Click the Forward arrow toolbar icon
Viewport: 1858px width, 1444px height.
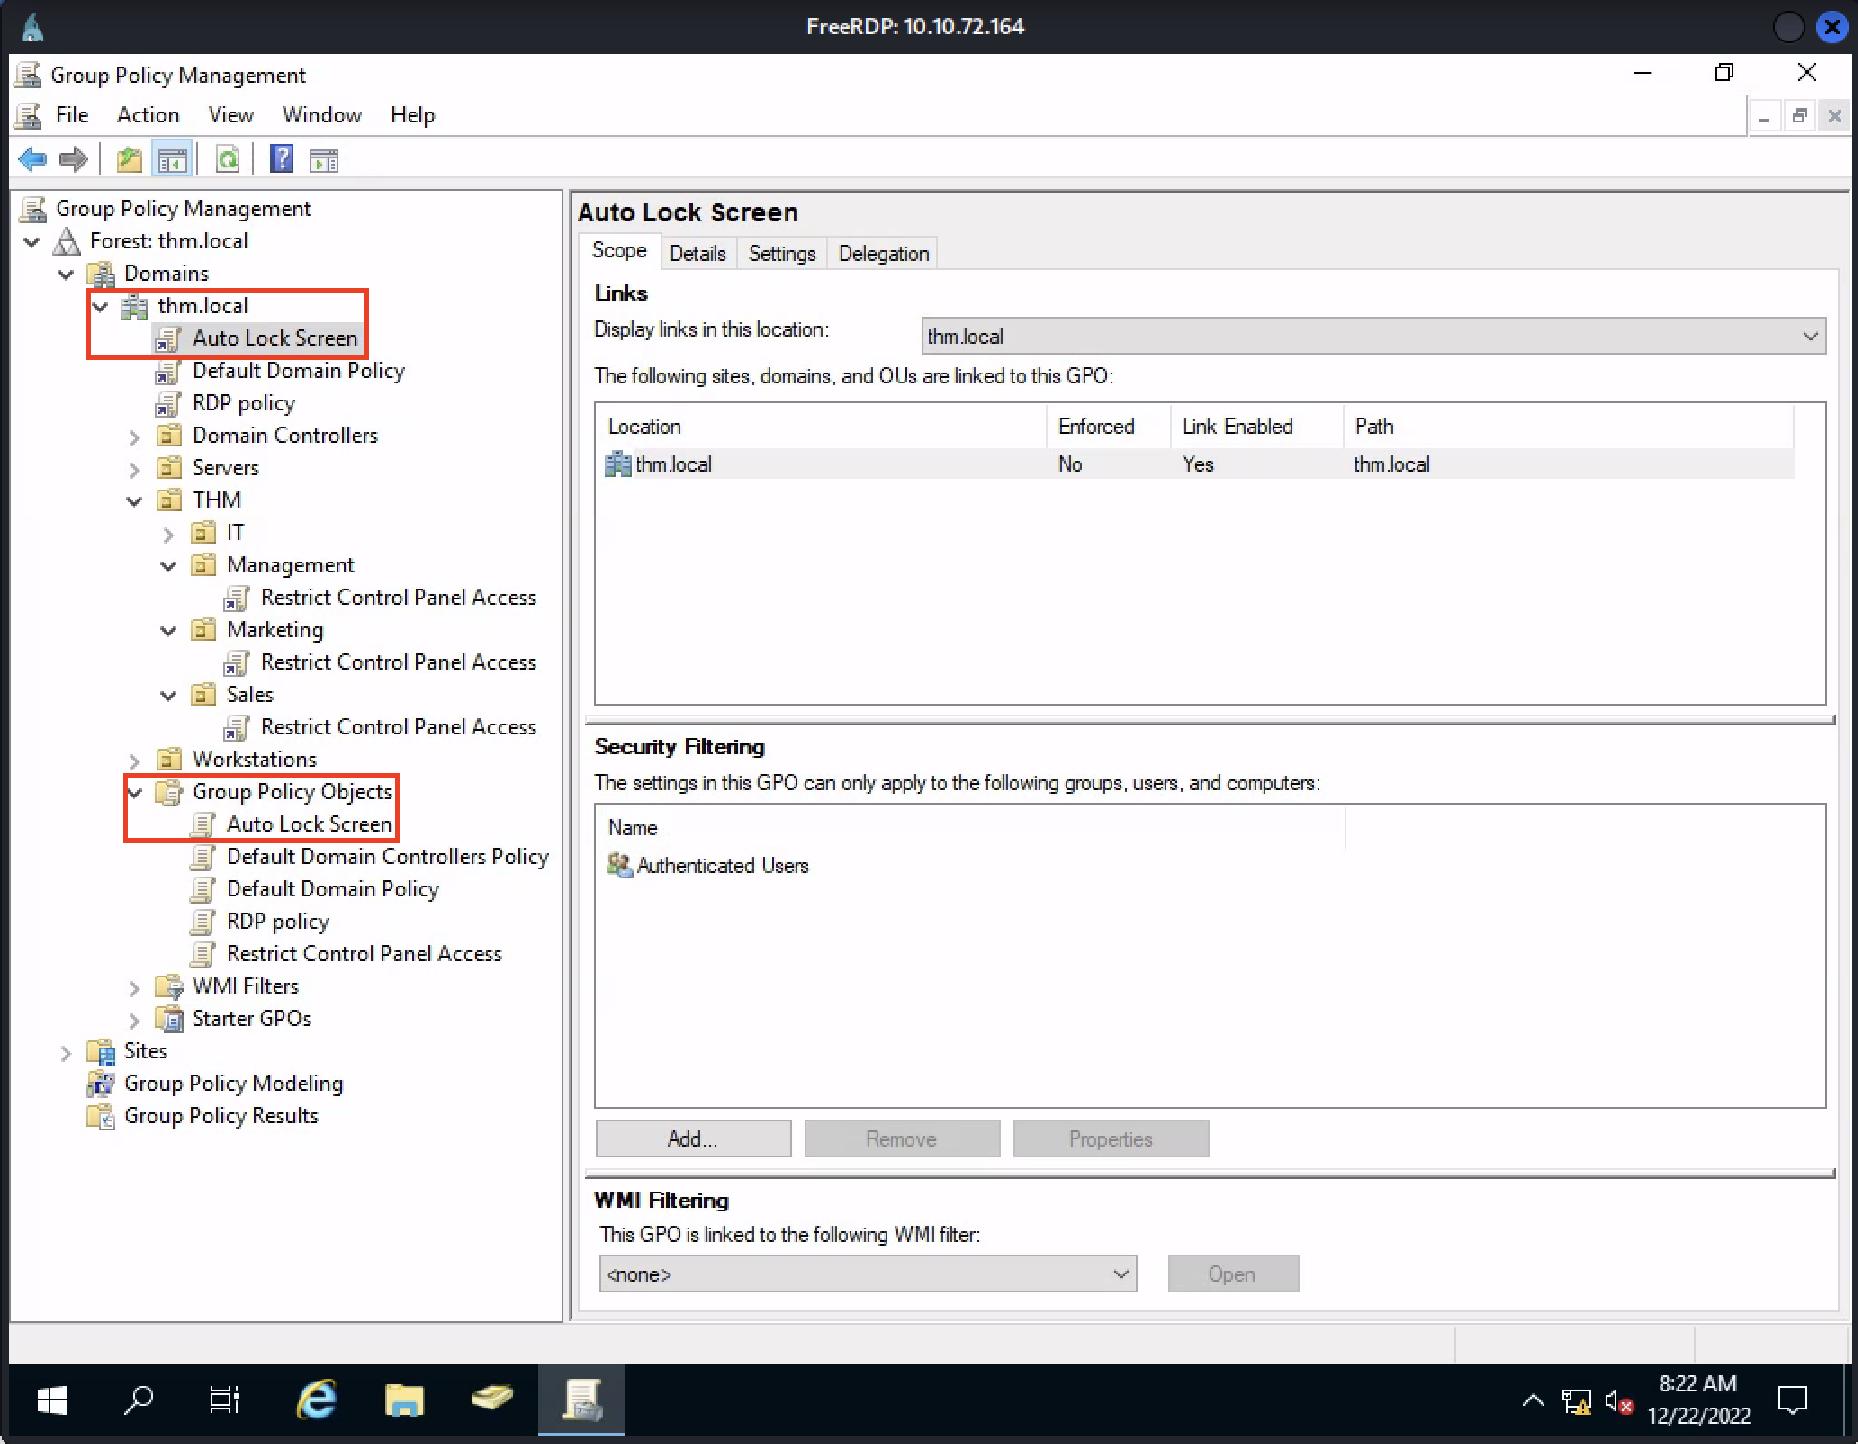[x=73, y=159]
